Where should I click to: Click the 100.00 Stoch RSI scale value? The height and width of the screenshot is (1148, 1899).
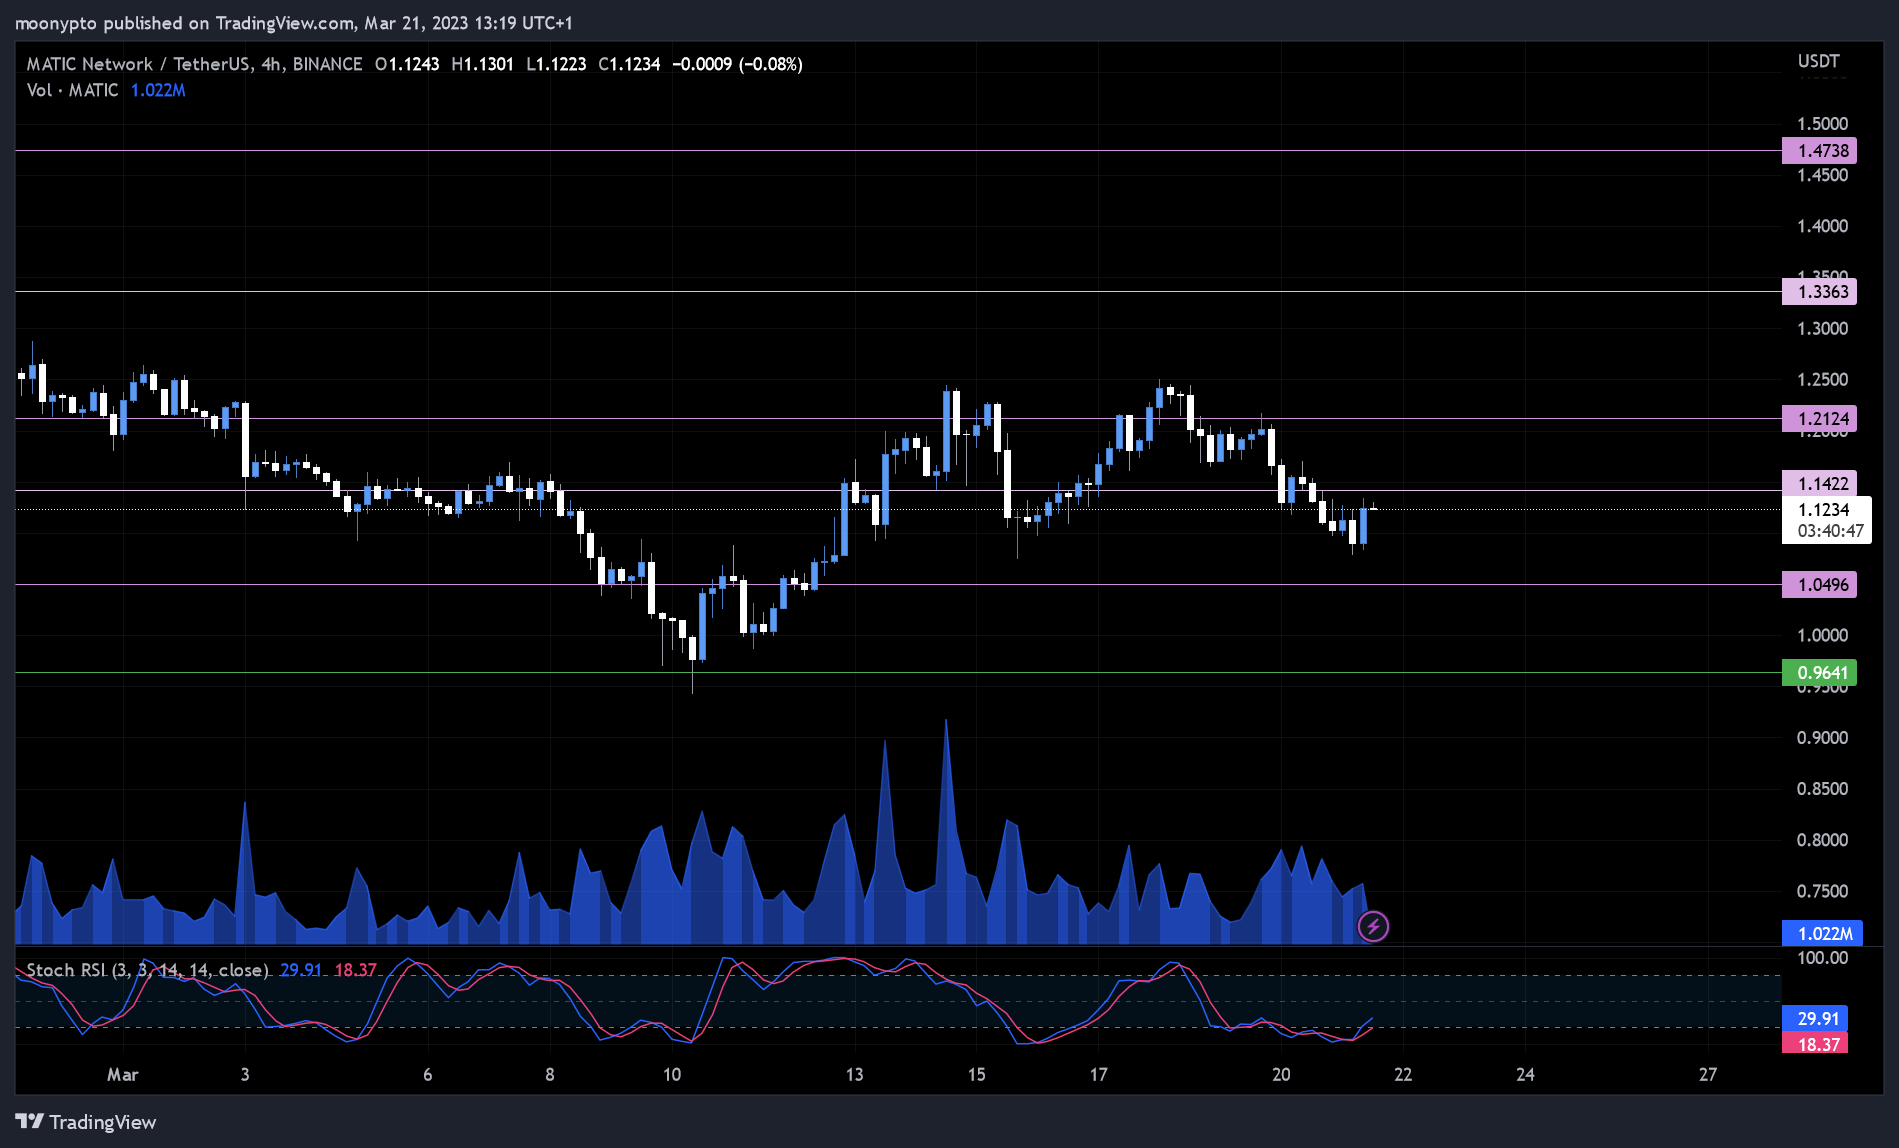pyautogui.click(x=1822, y=958)
